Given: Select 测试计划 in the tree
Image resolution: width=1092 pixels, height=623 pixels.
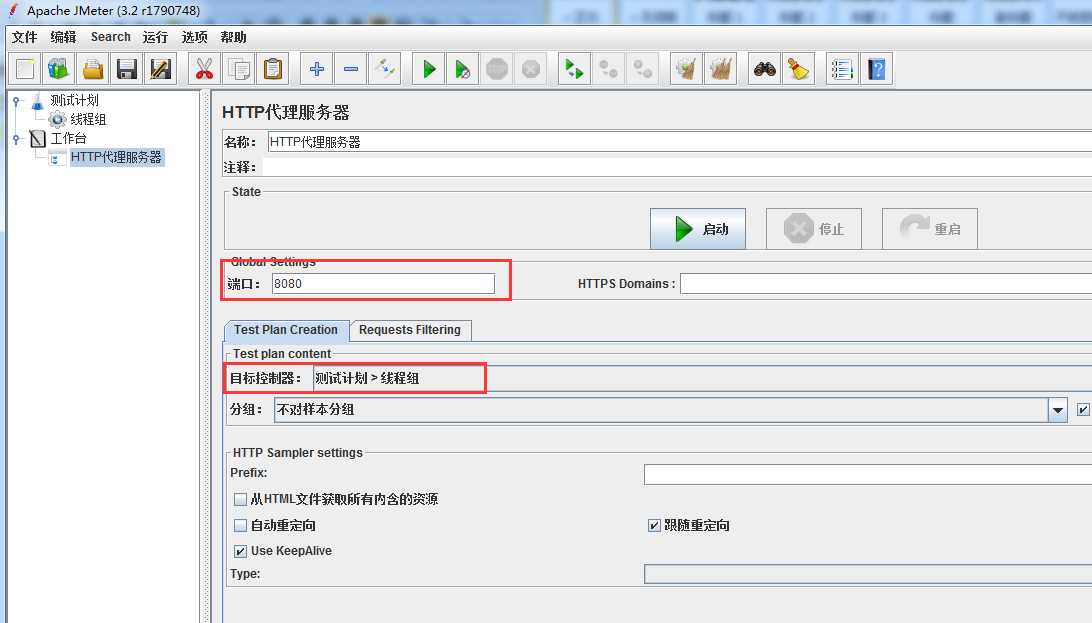Looking at the screenshot, I should (x=74, y=101).
